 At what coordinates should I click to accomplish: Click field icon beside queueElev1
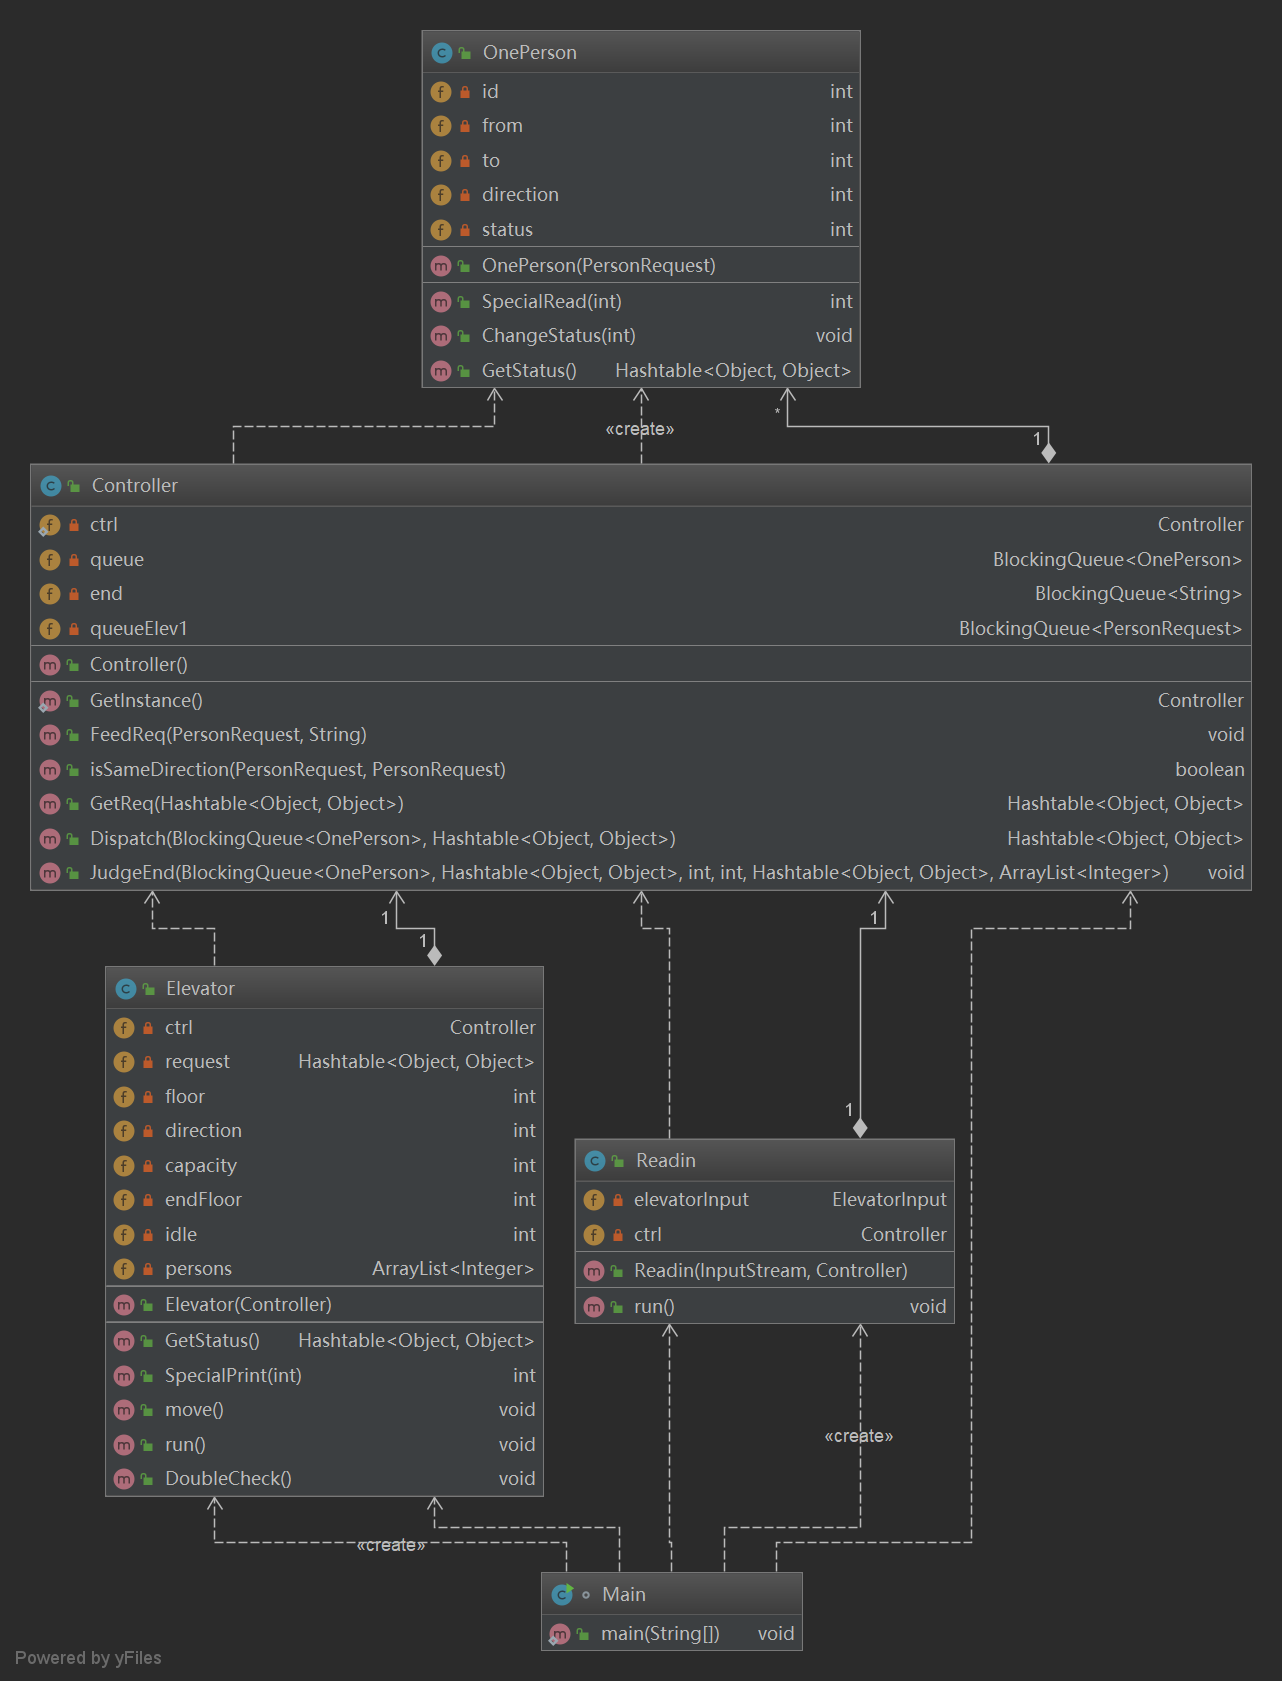49,628
